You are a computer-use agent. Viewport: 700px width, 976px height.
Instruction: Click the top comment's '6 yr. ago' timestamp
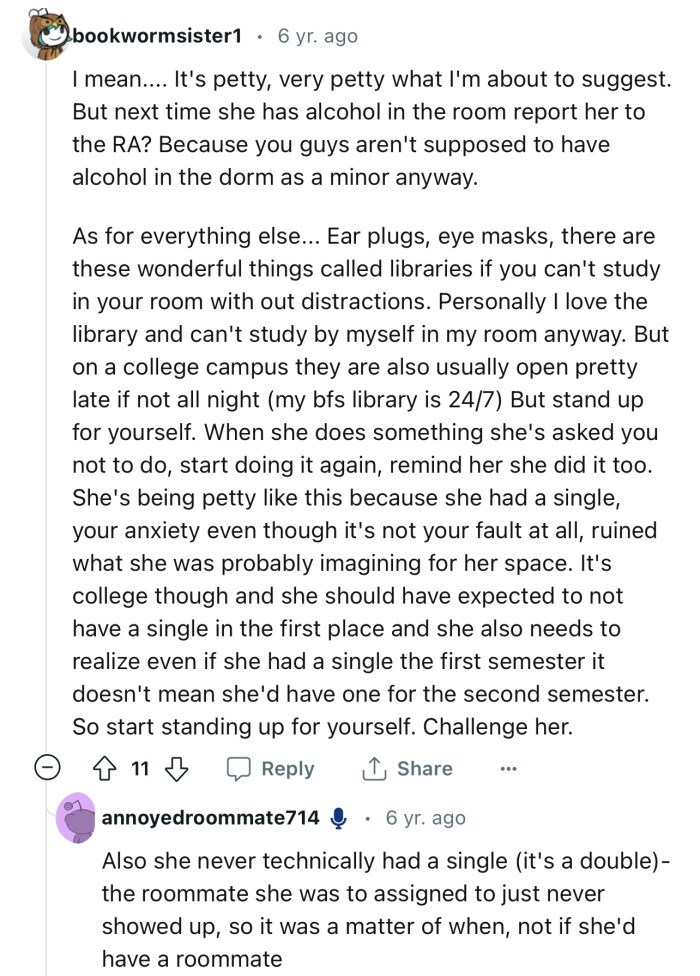click(317, 36)
